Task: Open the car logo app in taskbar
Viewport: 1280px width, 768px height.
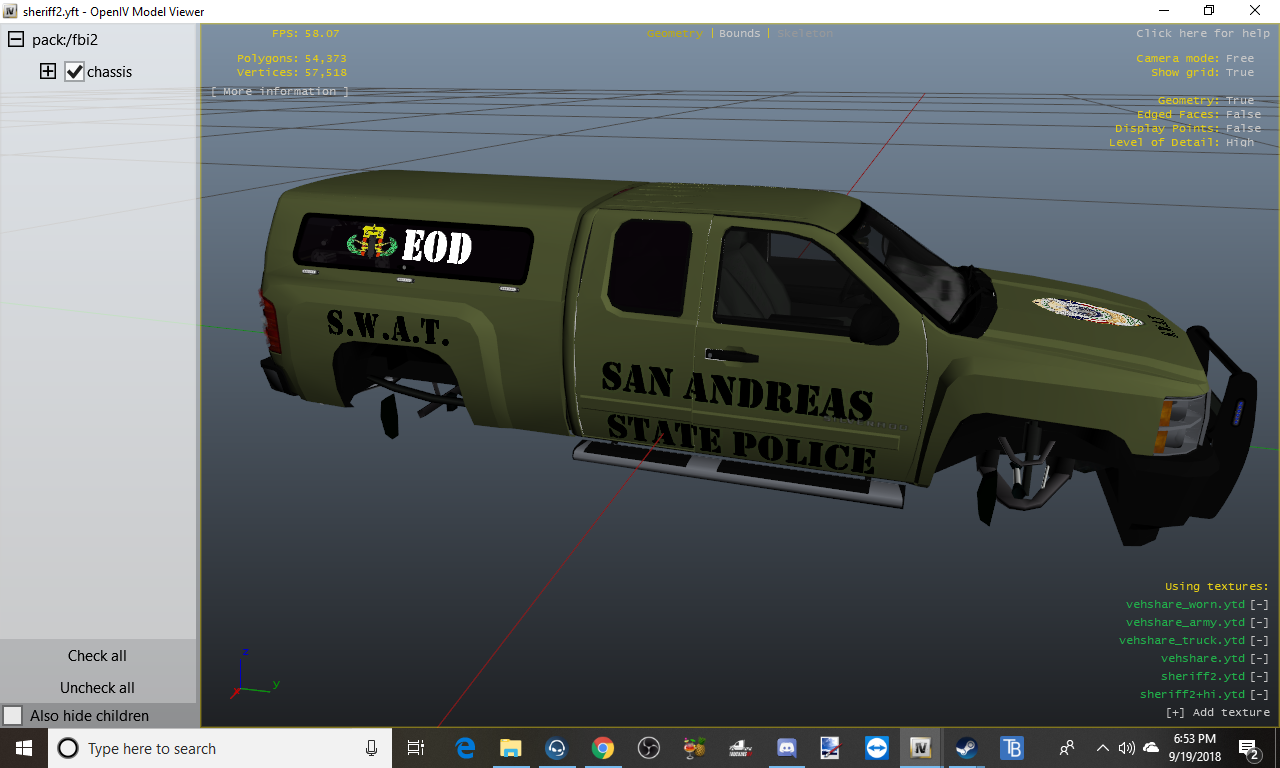Action: 740,748
